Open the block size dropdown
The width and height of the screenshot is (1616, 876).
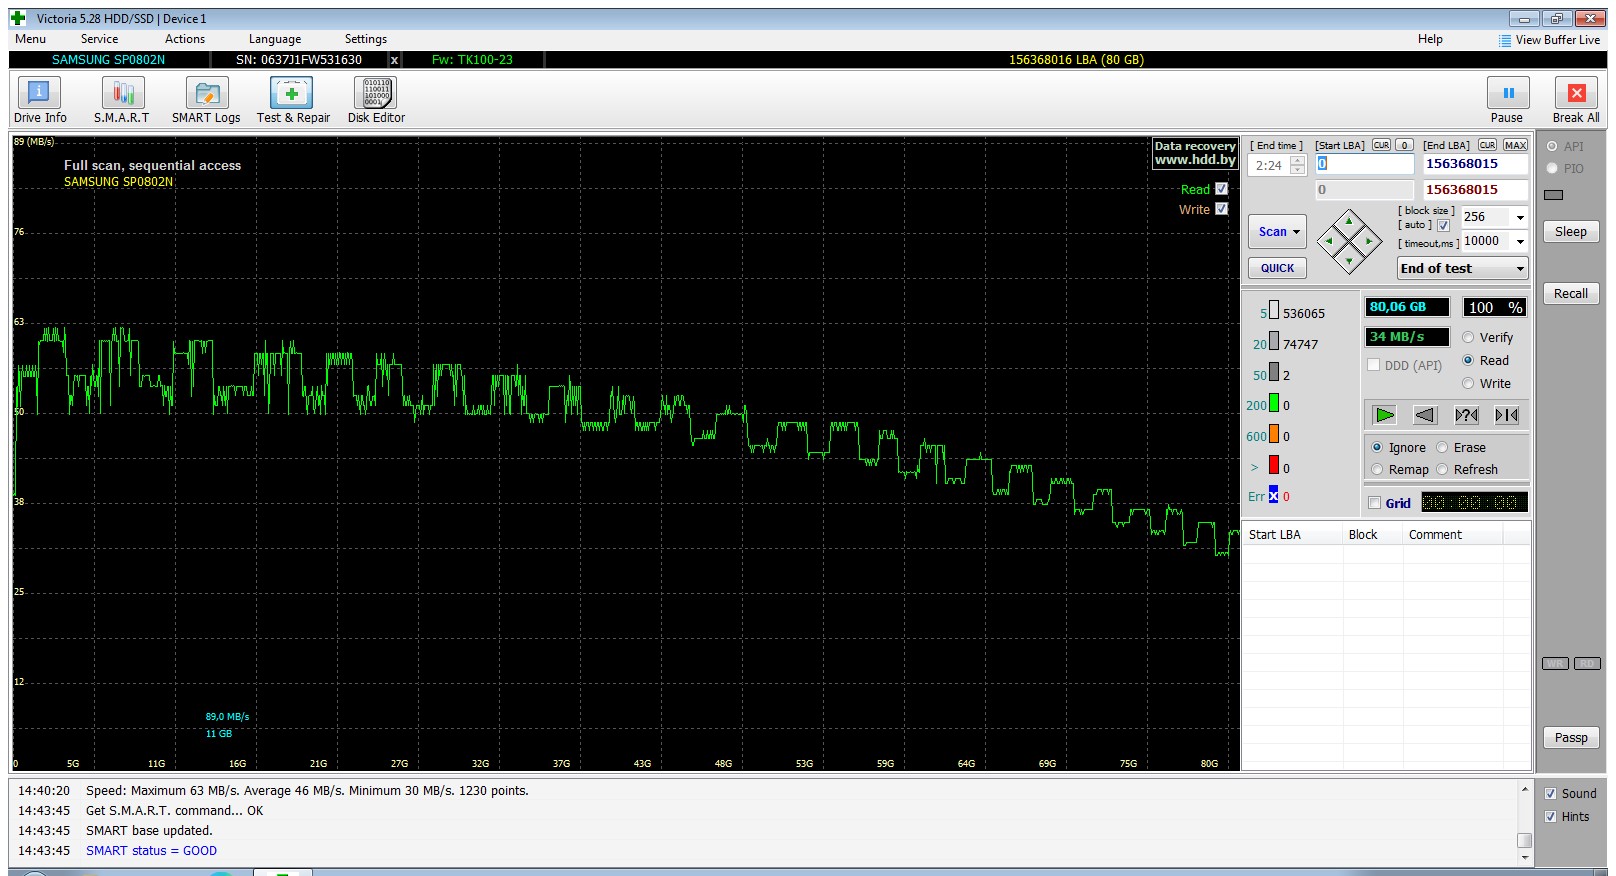(x=1520, y=217)
